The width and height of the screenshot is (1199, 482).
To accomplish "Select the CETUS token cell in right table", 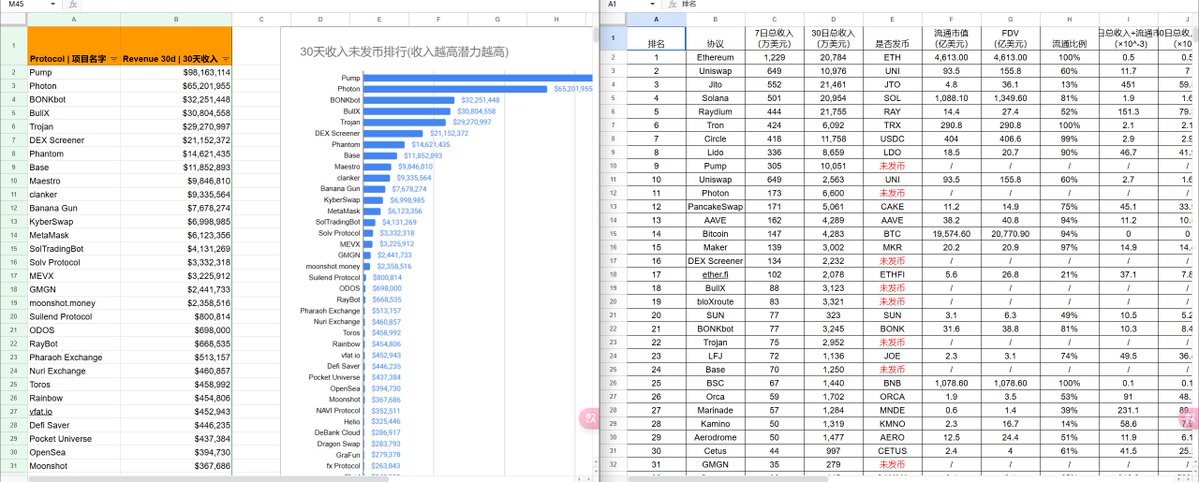I will pyautogui.click(x=892, y=451).
